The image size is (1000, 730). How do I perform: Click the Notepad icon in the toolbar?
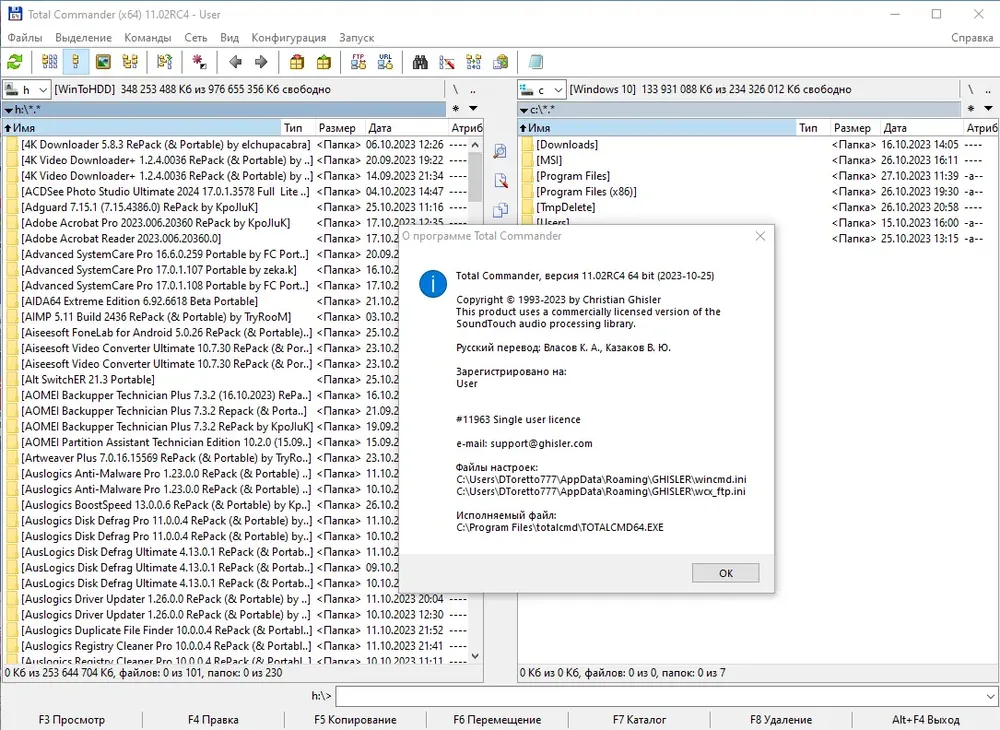point(536,62)
